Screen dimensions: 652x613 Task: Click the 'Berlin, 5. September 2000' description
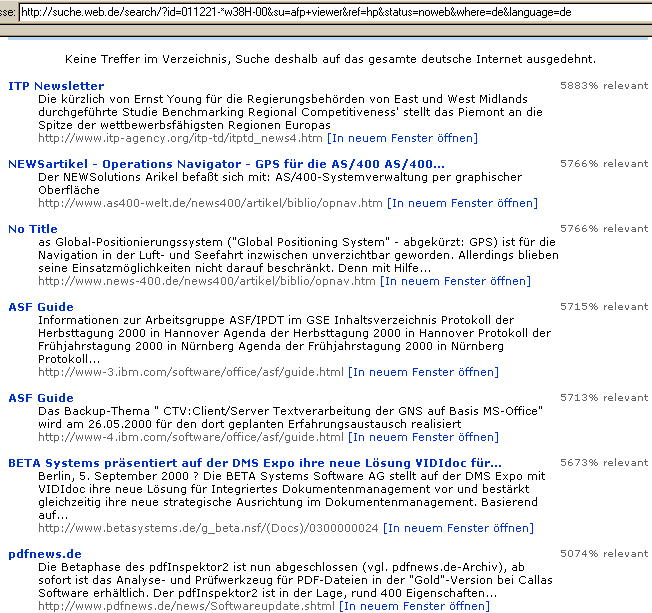tap(291, 495)
